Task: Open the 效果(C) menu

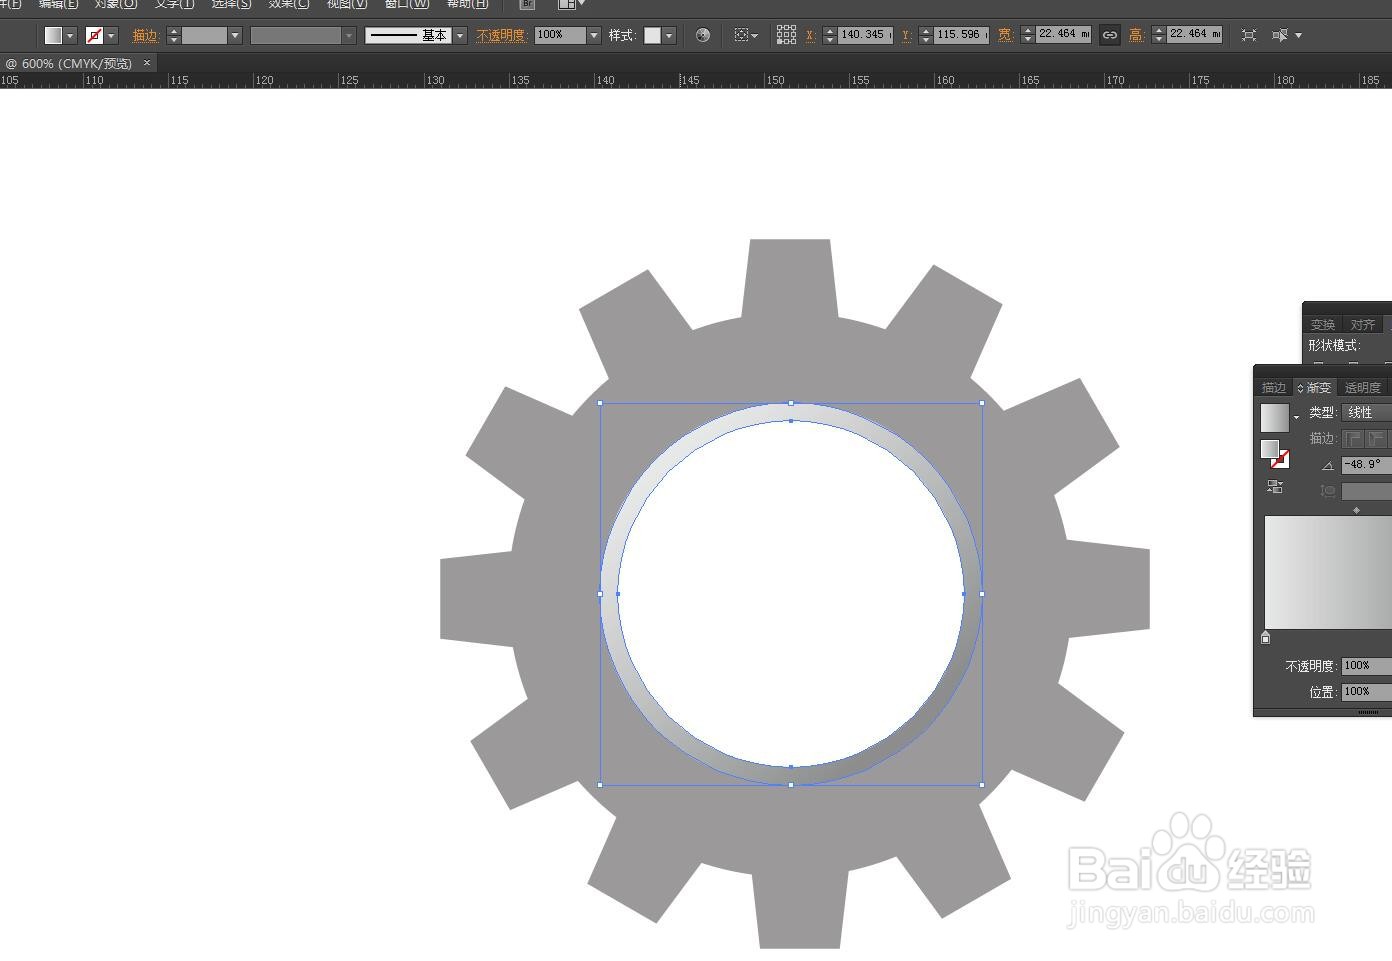Action: 289,4
